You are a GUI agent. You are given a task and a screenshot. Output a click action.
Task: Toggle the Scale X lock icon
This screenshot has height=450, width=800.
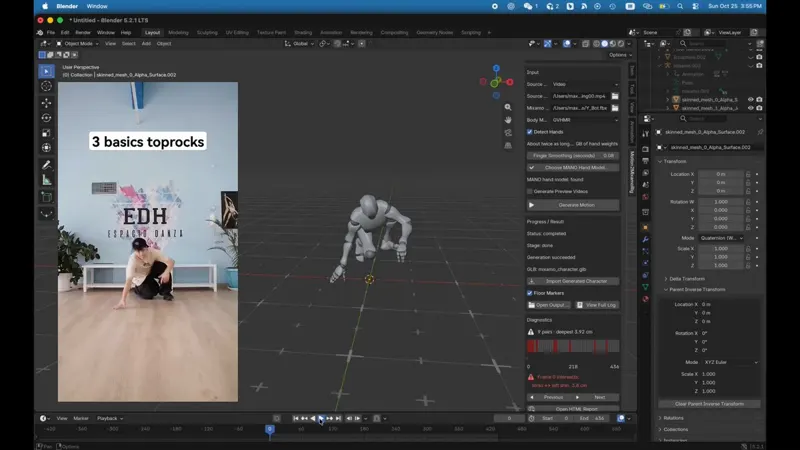pos(748,248)
